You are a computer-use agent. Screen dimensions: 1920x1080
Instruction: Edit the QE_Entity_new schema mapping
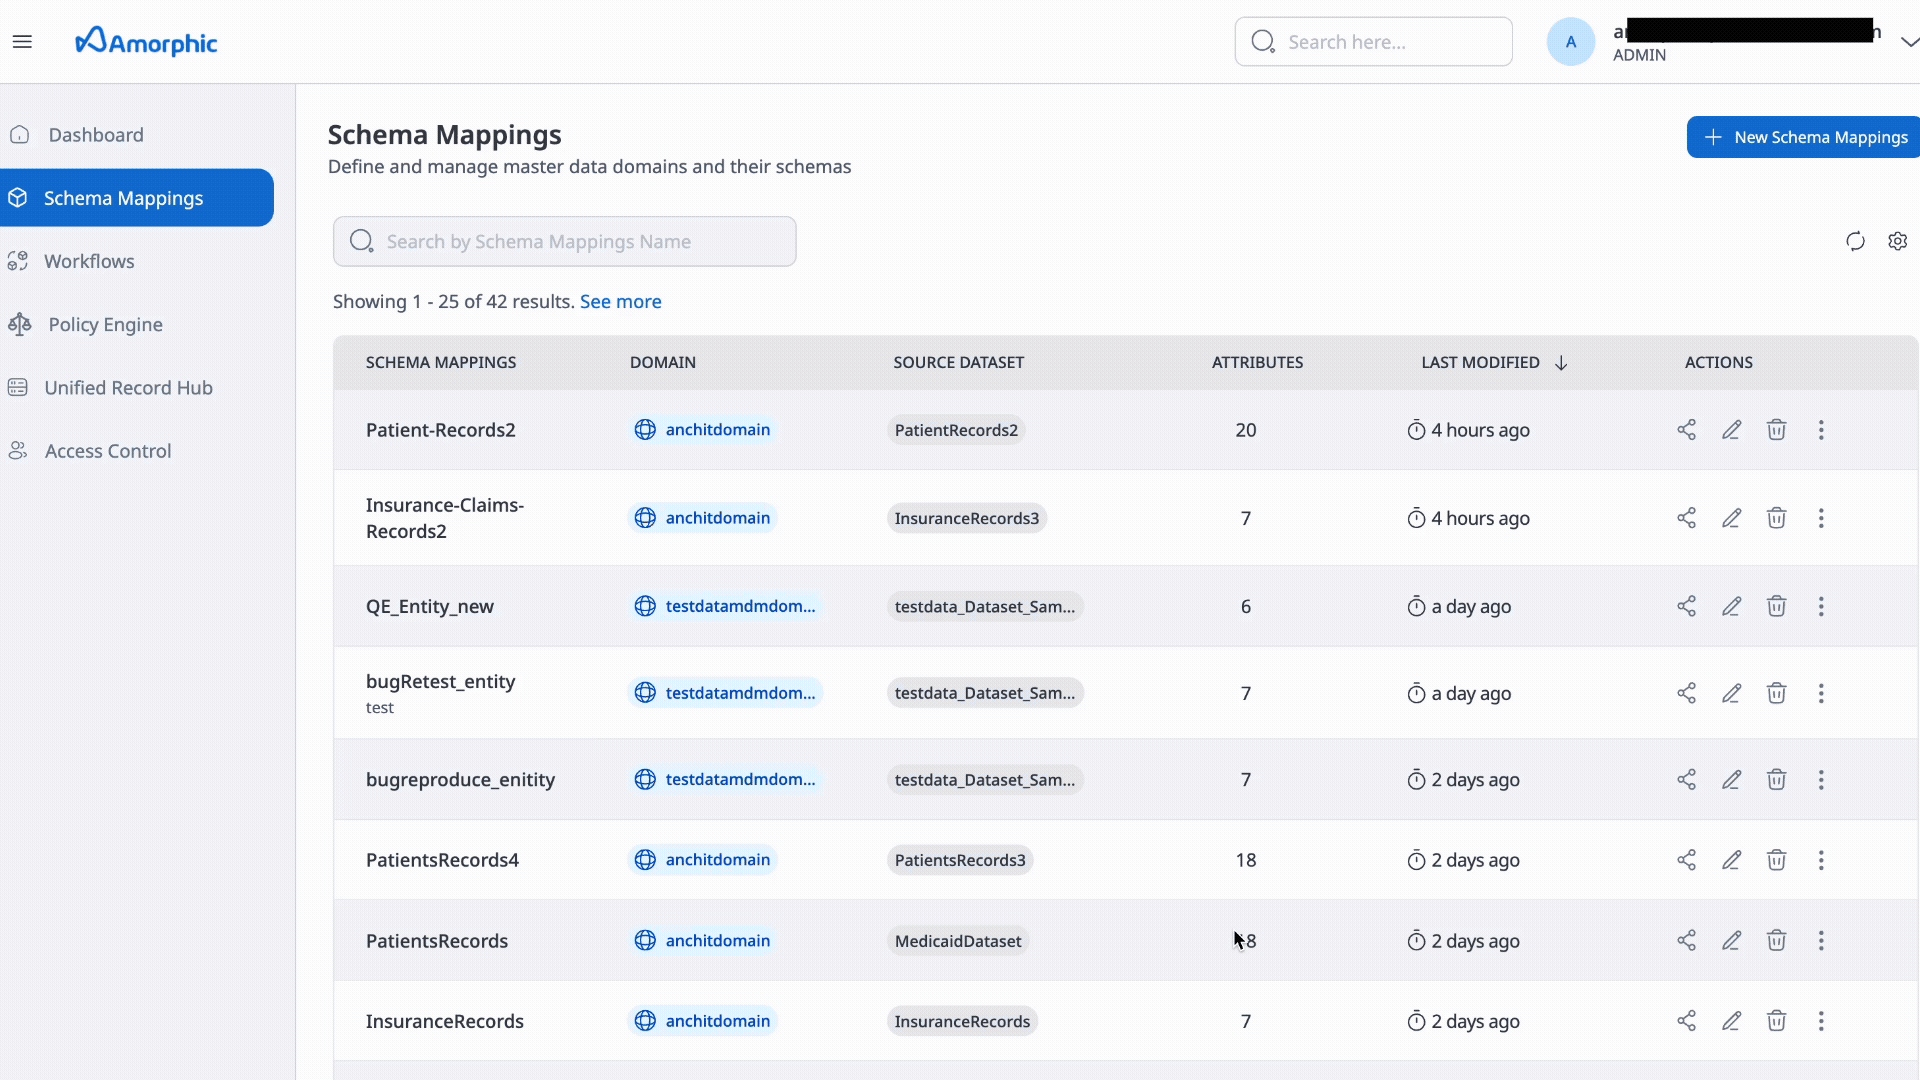[x=1731, y=606]
